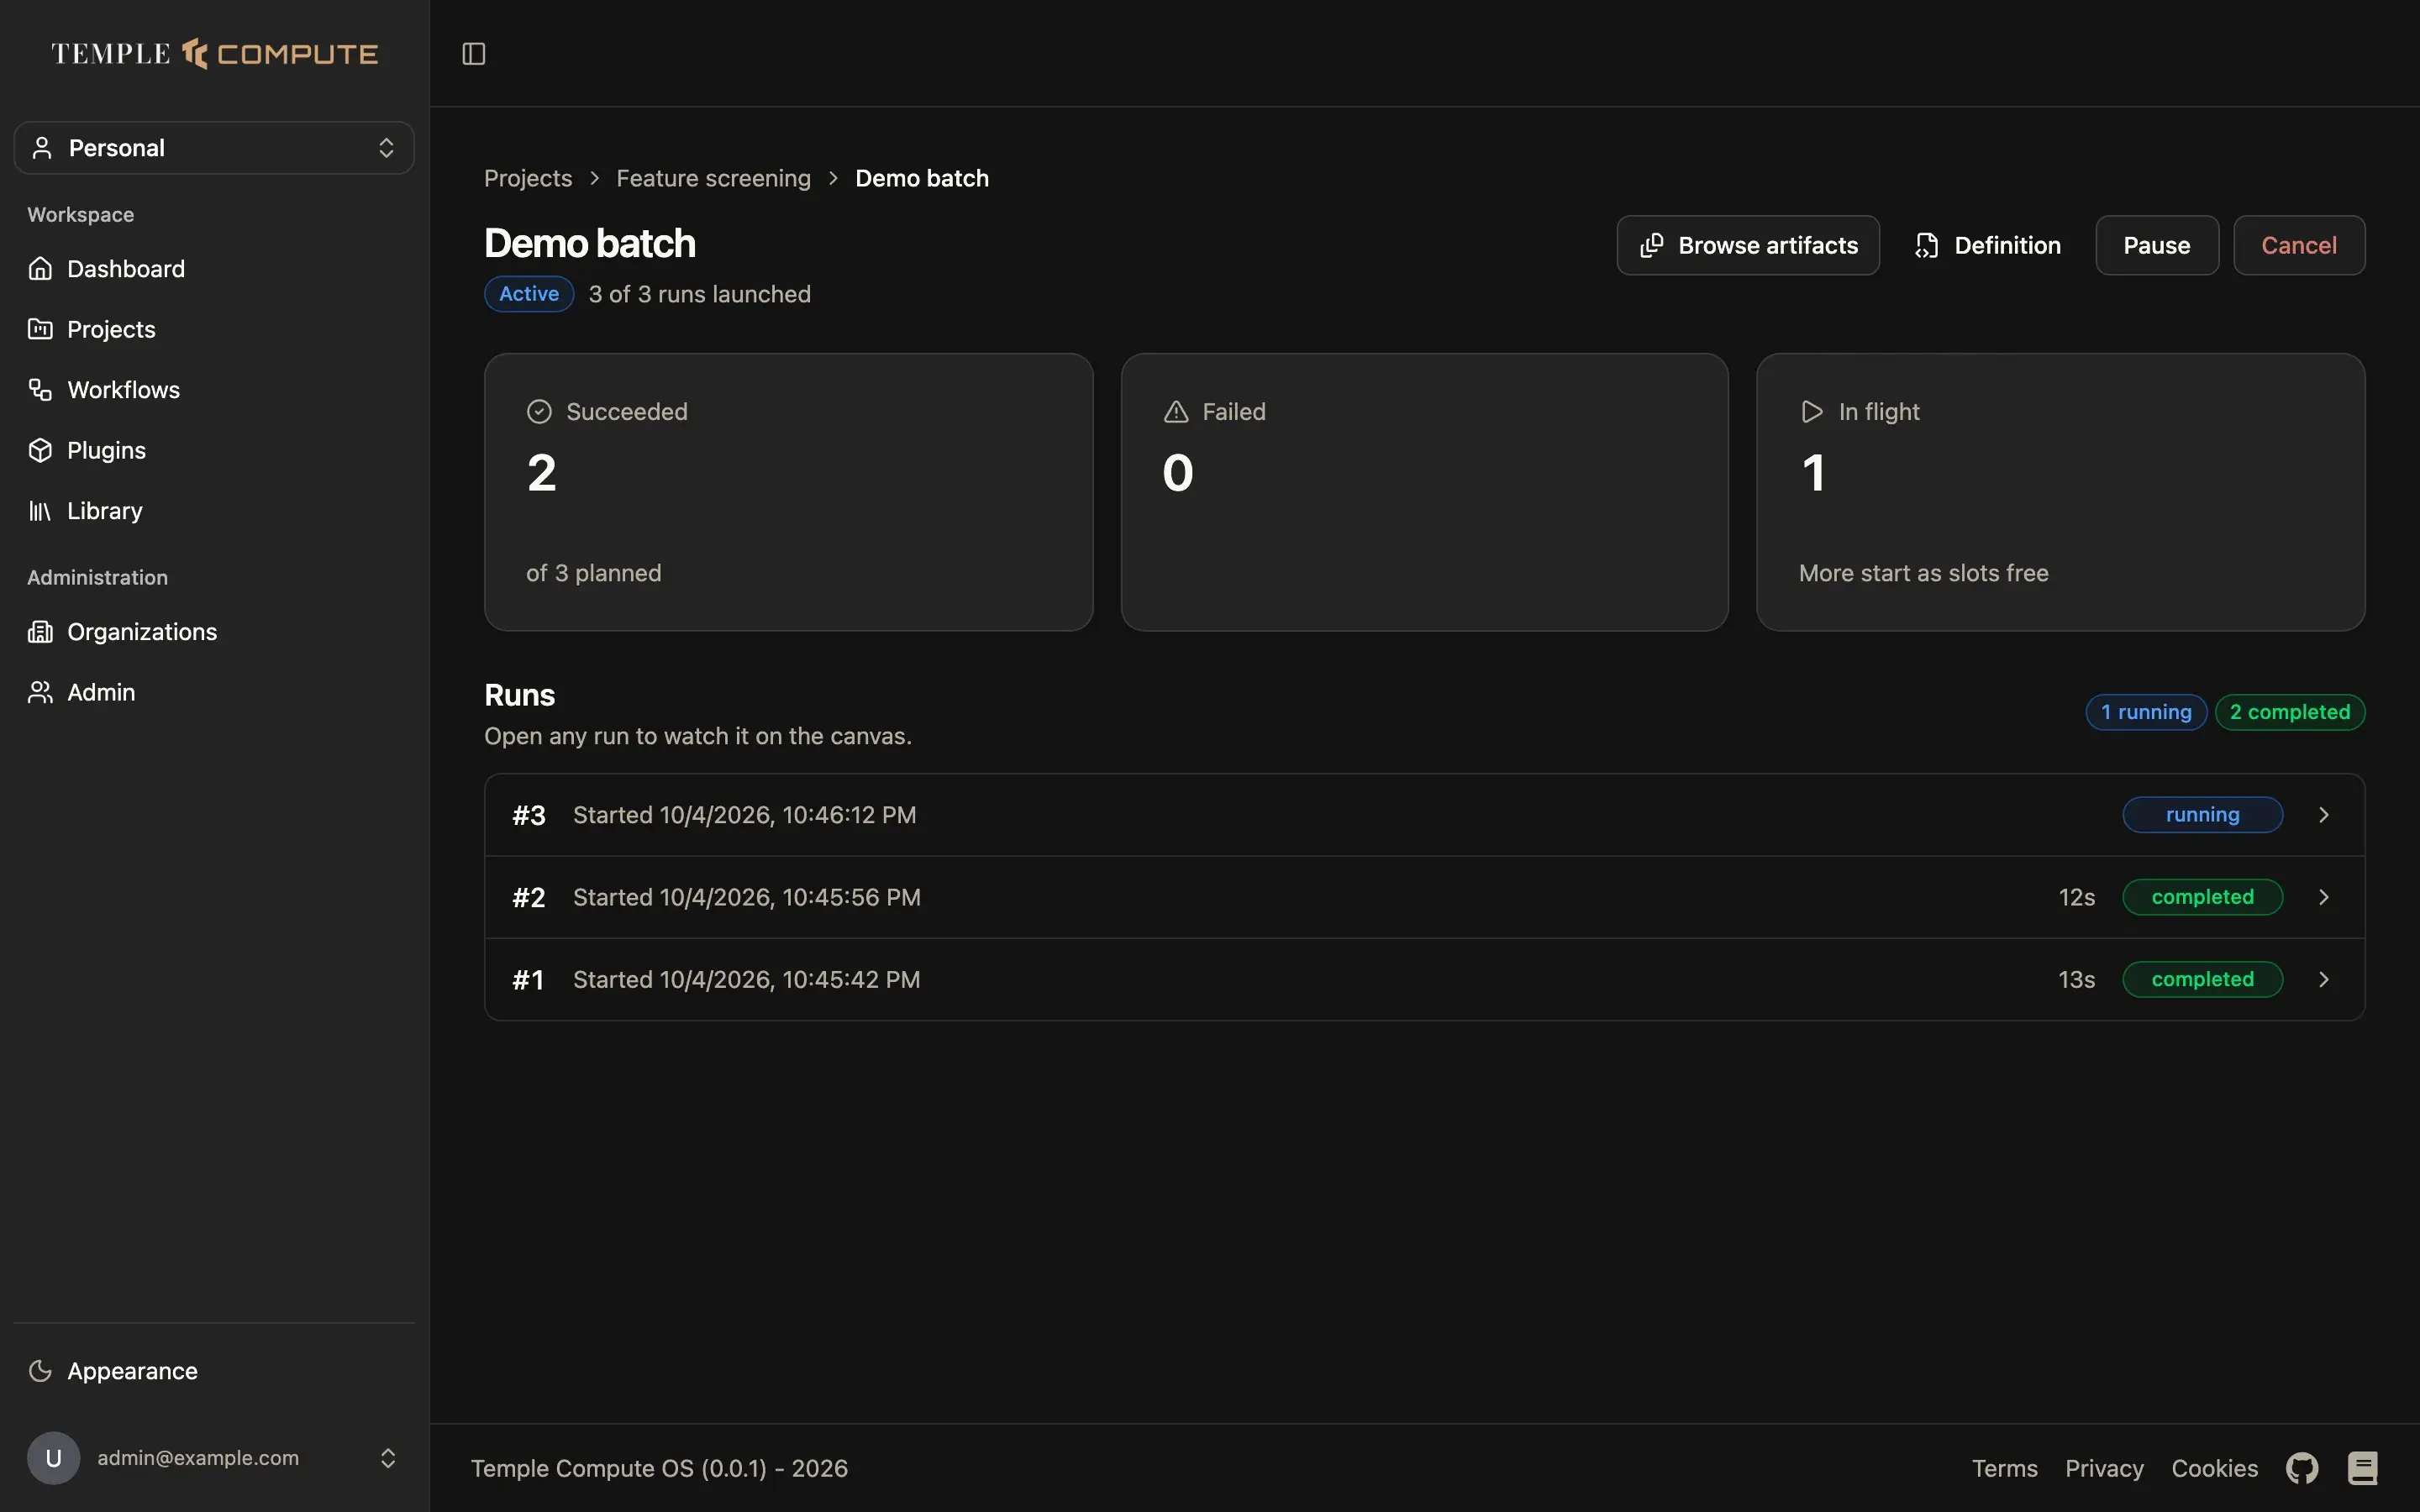Image resolution: width=2420 pixels, height=1512 pixels.
Task: Click the running status on run #3
Action: [x=2202, y=815]
